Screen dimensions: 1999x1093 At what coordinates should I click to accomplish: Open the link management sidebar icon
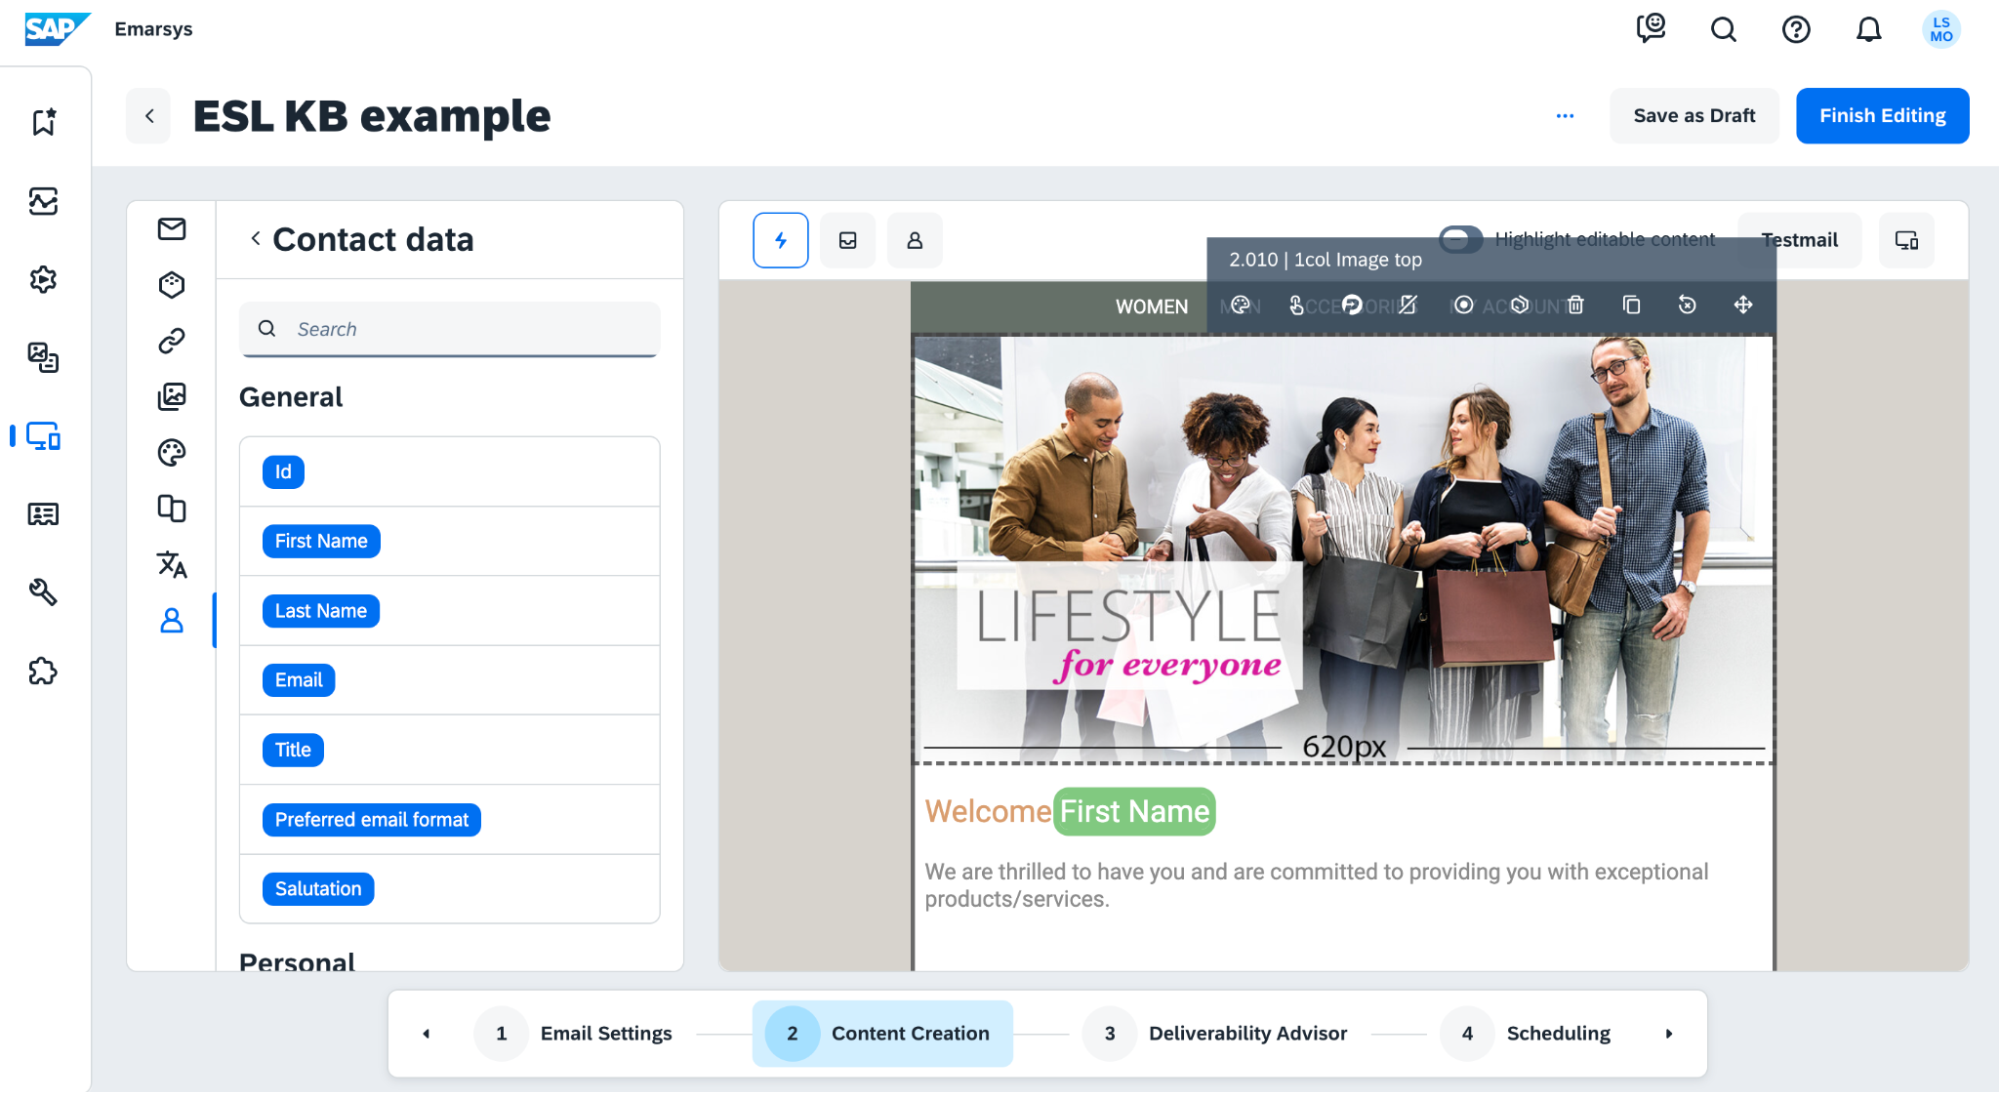[x=172, y=341]
